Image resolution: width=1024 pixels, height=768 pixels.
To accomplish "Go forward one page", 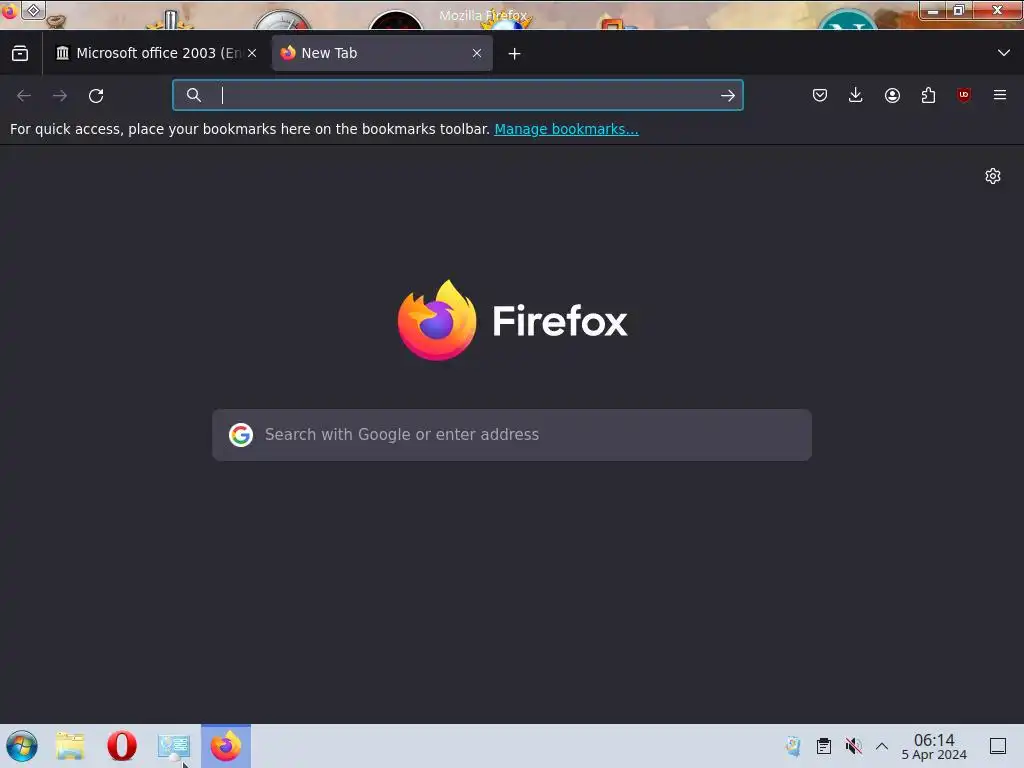I will click(x=60, y=95).
